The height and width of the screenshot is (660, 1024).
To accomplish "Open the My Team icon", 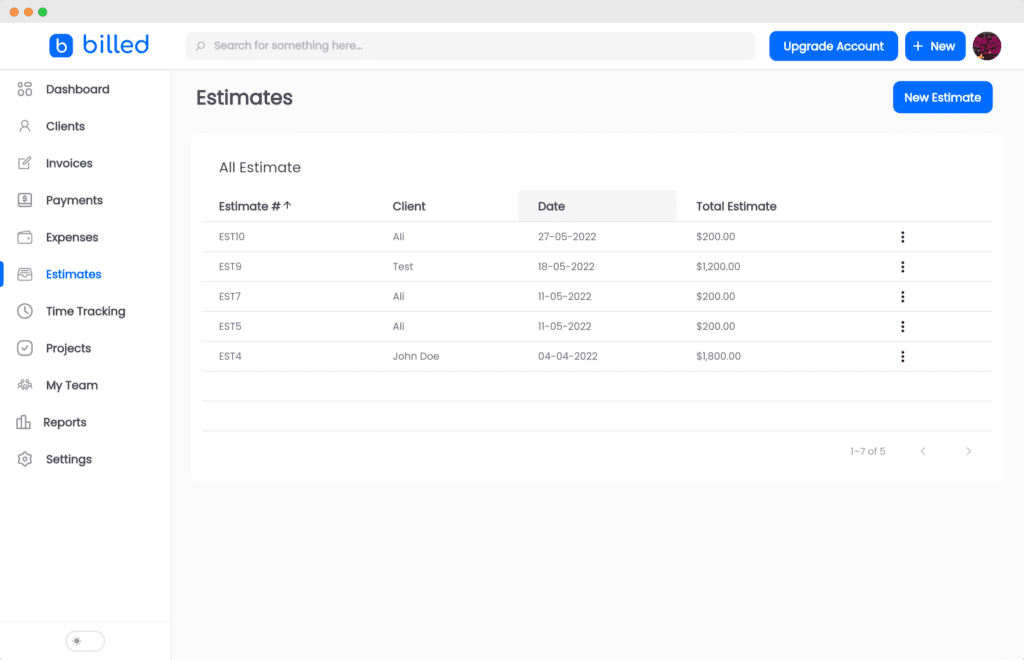I will 24,385.
